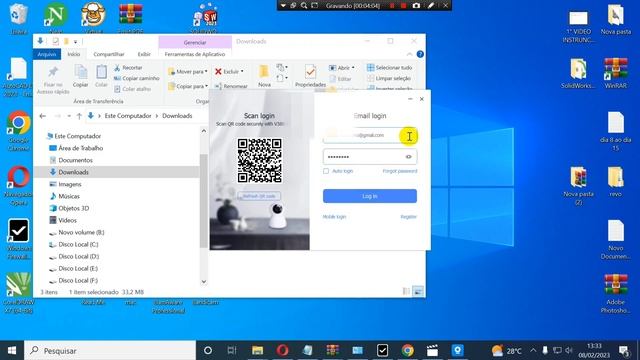This screenshot has width=640, height=360.
Task: Take screenshot with recorder camera icon
Action: click(416, 6)
